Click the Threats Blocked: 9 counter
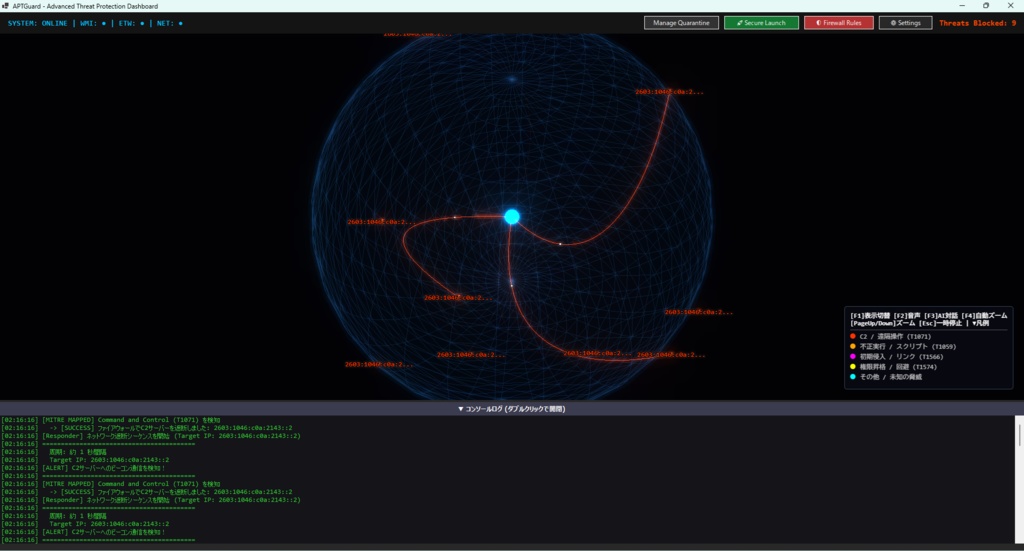1024x551 pixels. point(978,23)
